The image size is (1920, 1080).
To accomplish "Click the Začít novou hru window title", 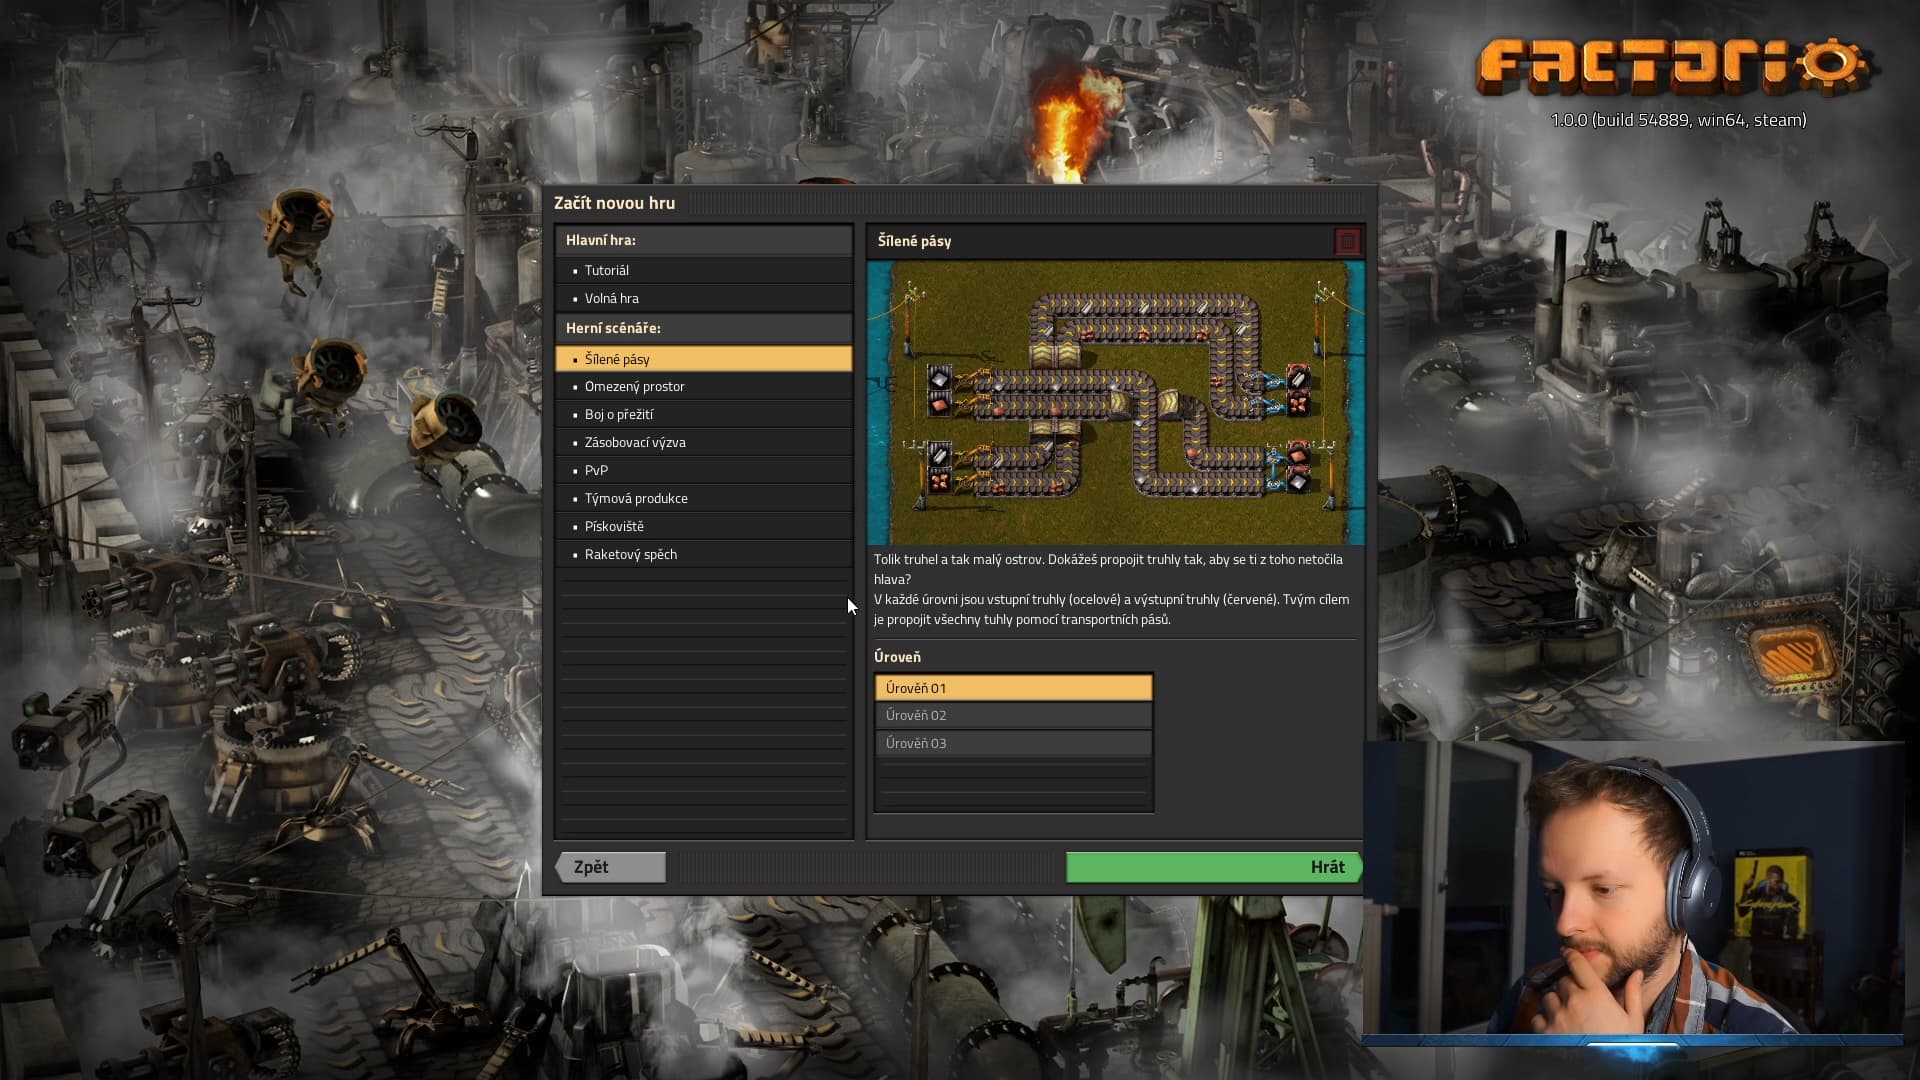I will 614,203.
